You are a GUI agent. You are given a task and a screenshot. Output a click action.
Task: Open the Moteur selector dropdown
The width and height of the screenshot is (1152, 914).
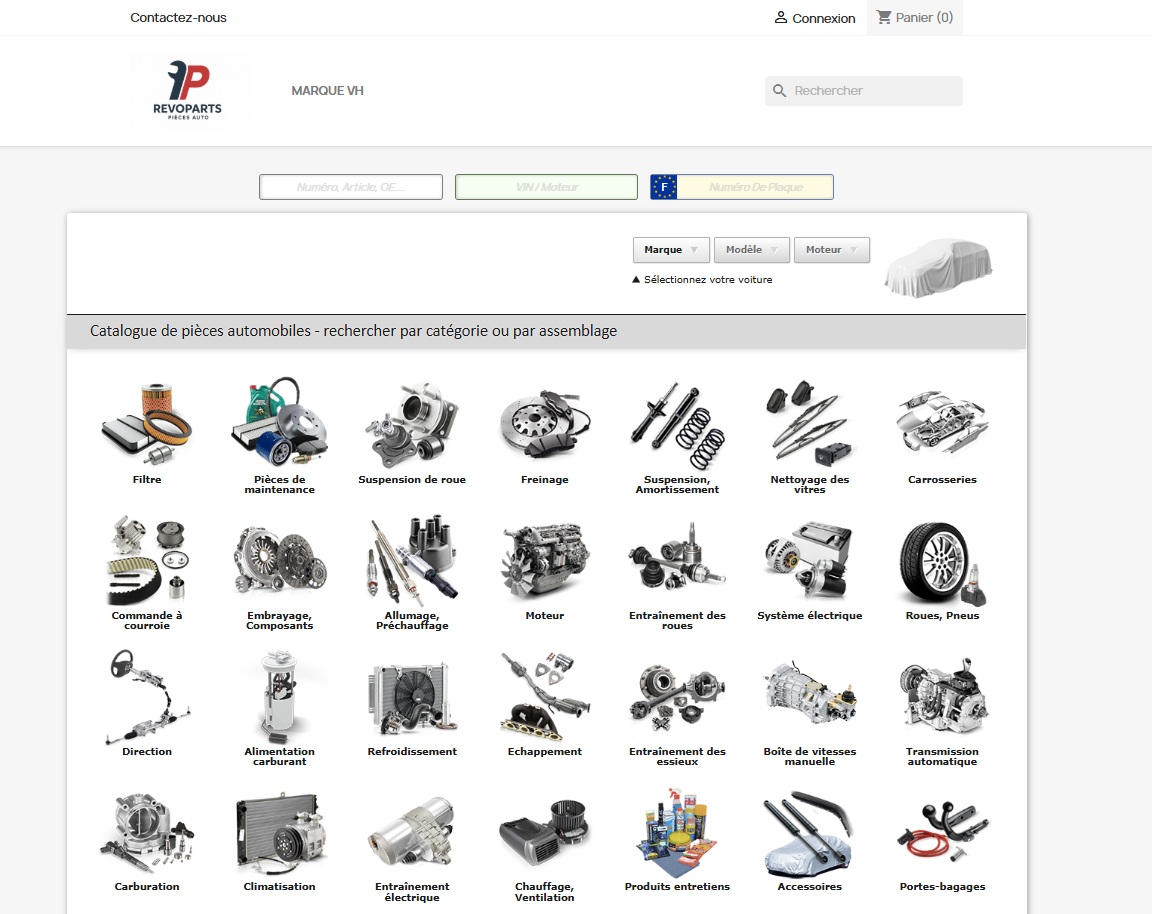click(x=831, y=249)
